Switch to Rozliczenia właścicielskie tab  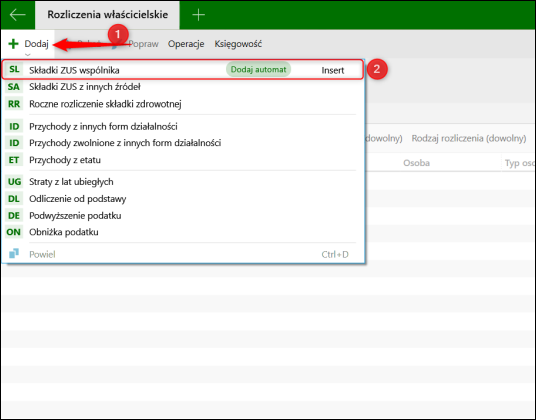(107, 15)
